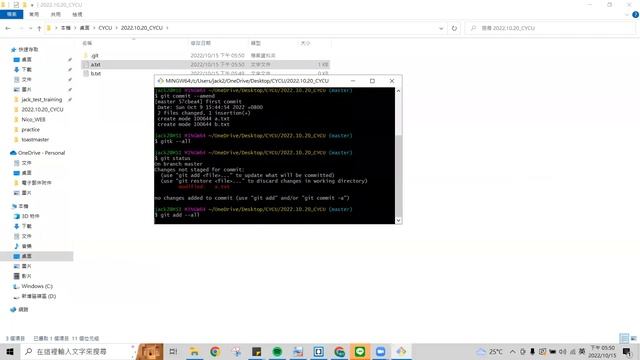Open address bar history dropdown
Screen dimensions: 640x360
tap(441, 28)
